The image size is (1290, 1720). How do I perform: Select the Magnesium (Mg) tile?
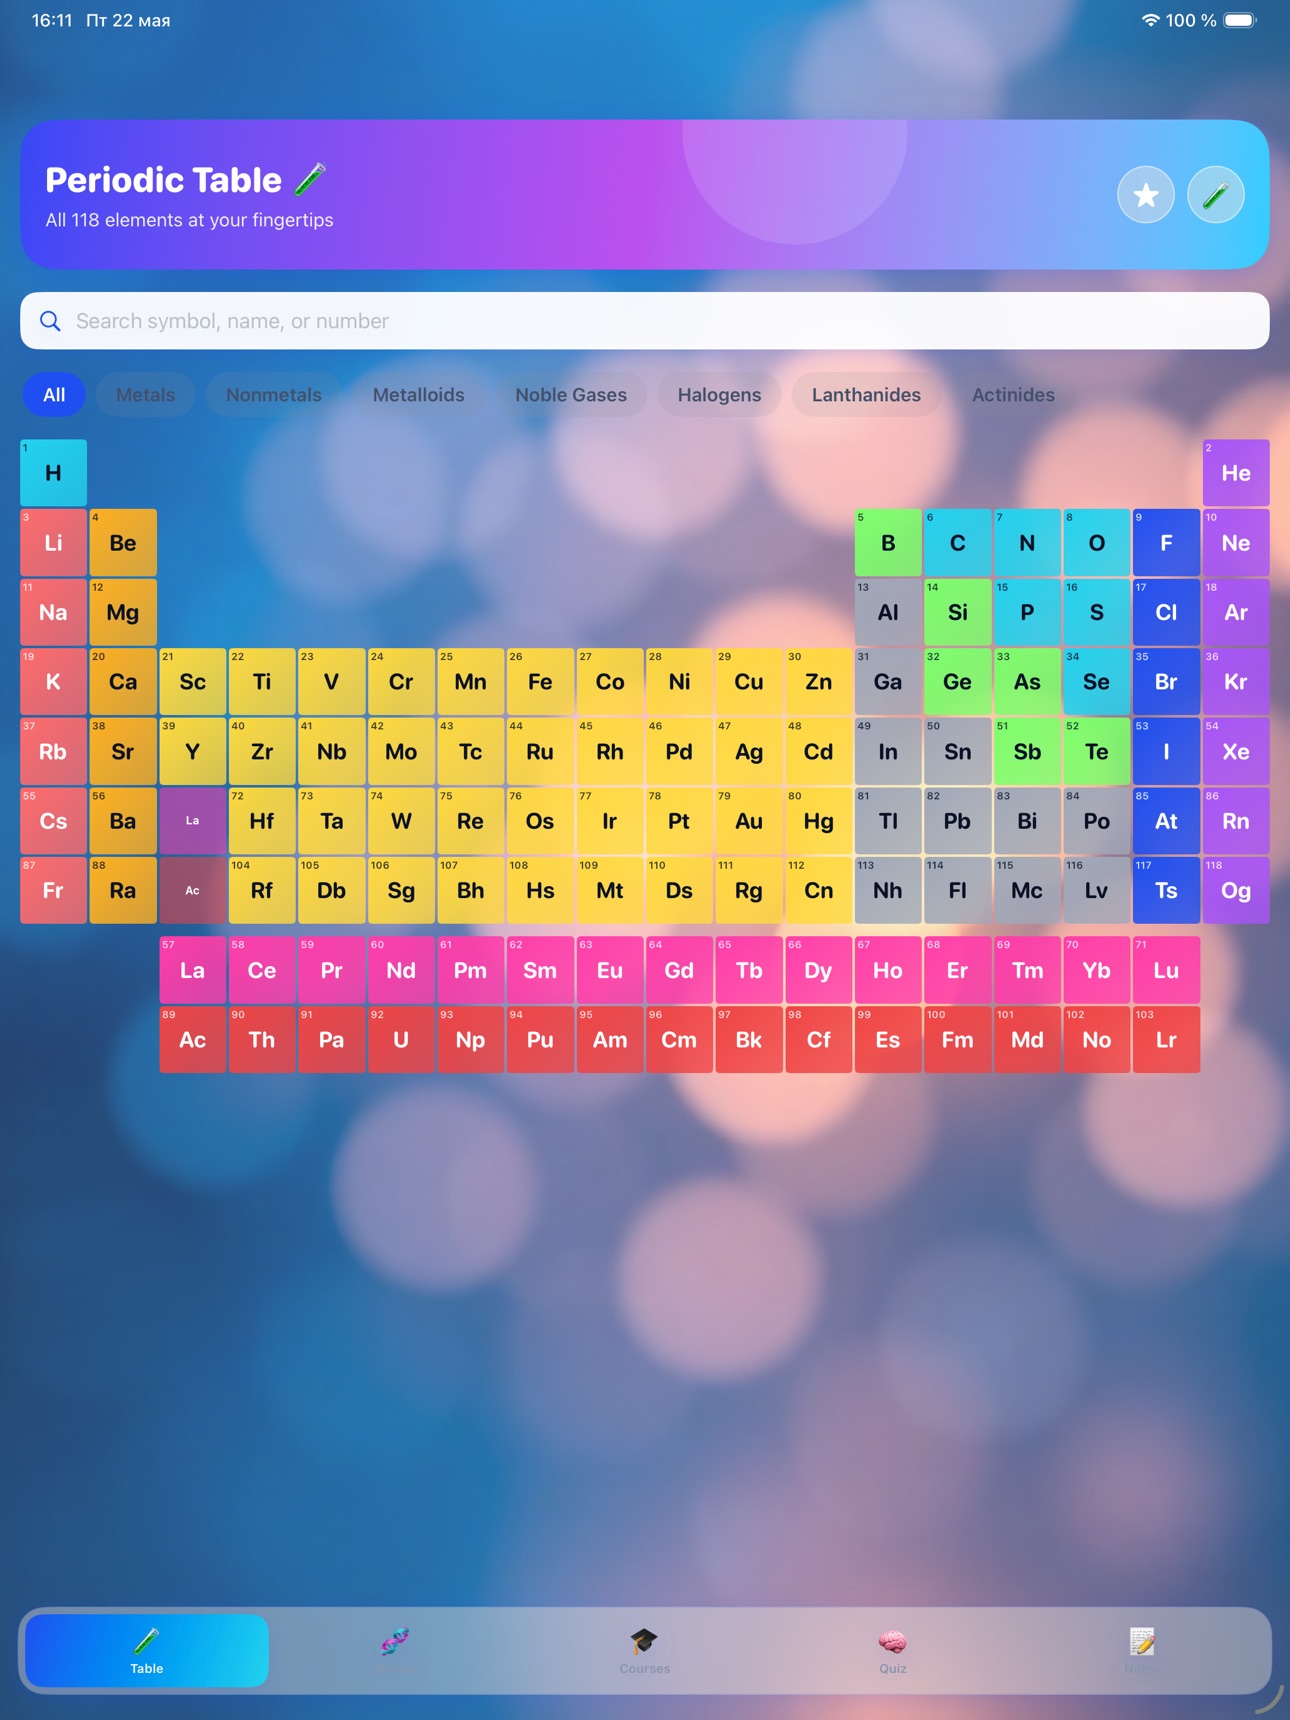click(123, 612)
